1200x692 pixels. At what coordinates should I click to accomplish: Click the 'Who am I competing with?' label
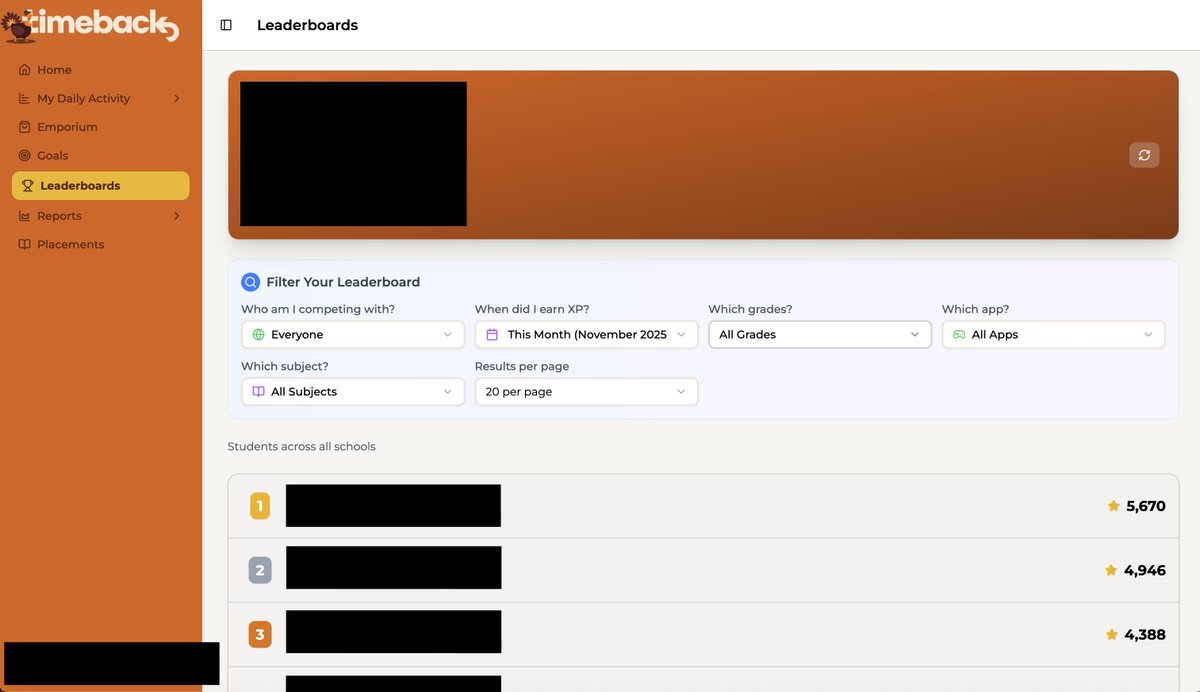(318, 309)
